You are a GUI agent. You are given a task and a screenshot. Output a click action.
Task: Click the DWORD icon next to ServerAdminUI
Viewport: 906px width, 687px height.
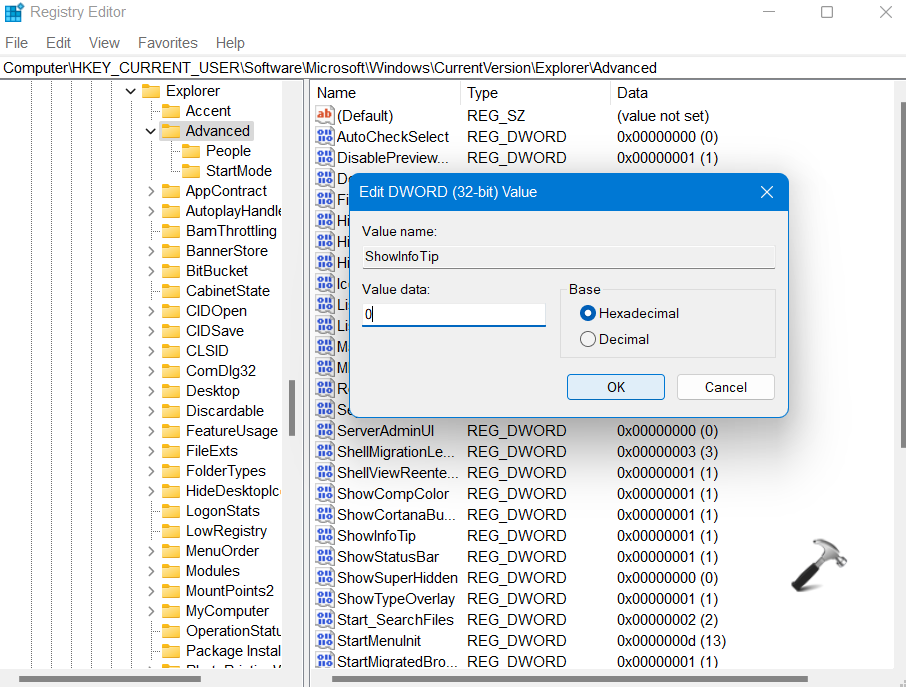coord(324,430)
